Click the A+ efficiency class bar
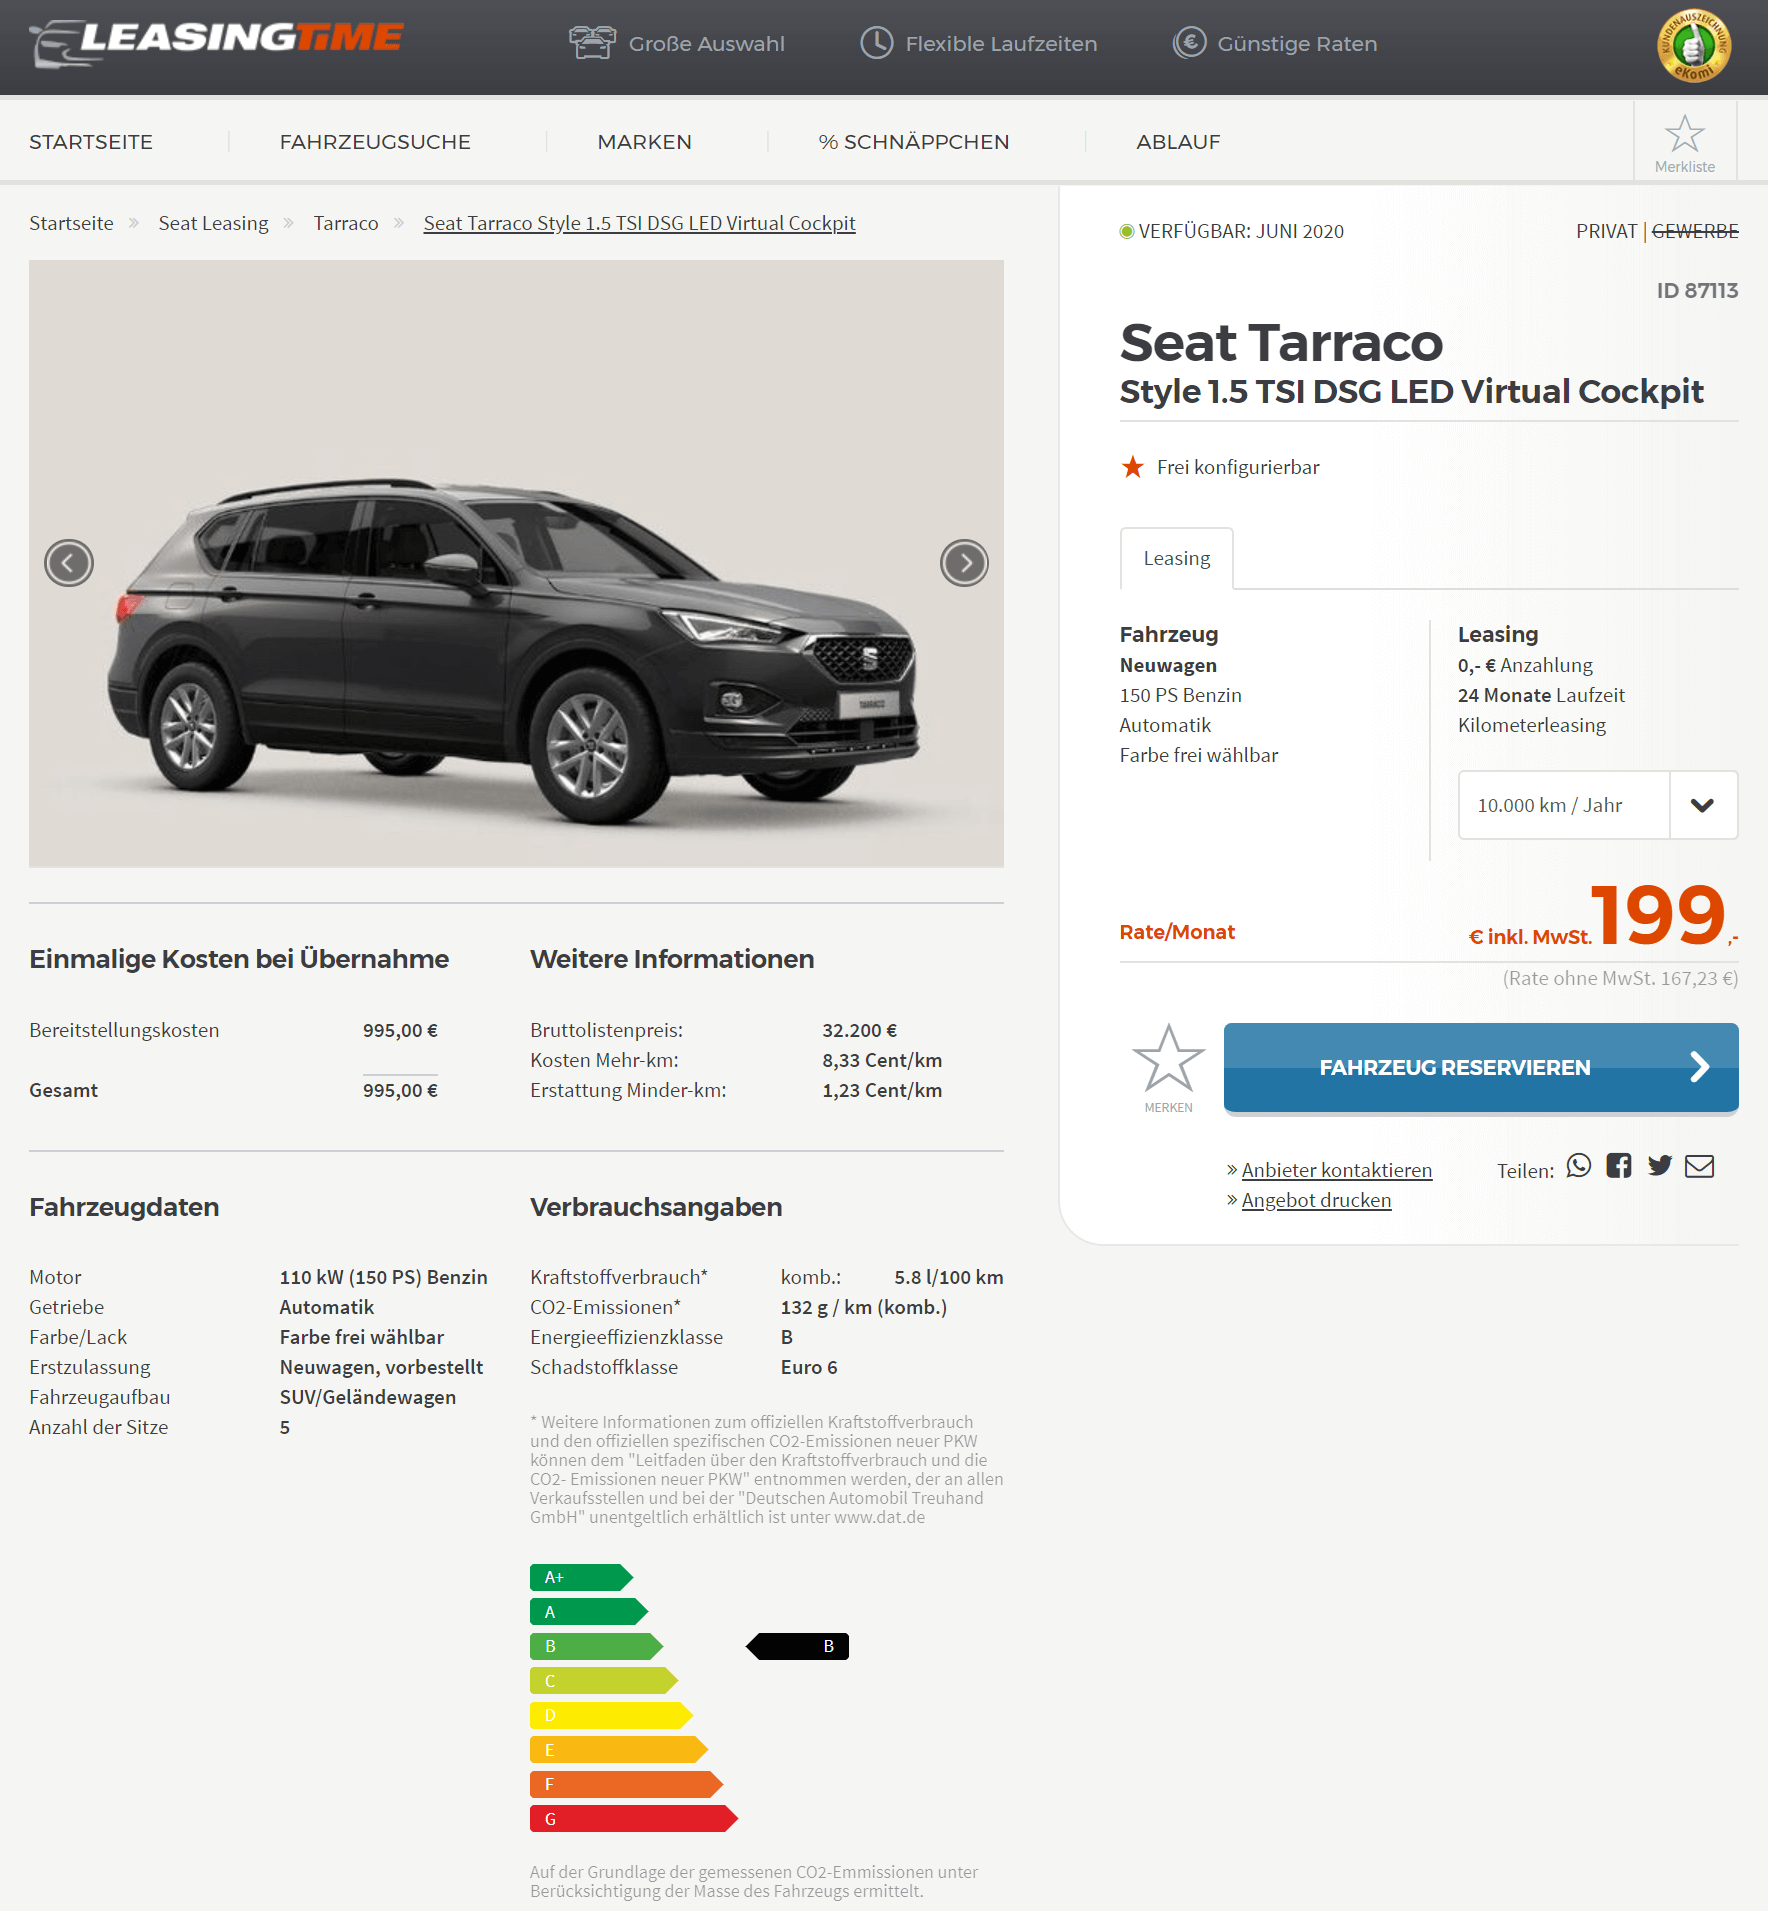Image resolution: width=1768 pixels, height=1911 pixels. pos(581,1577)
